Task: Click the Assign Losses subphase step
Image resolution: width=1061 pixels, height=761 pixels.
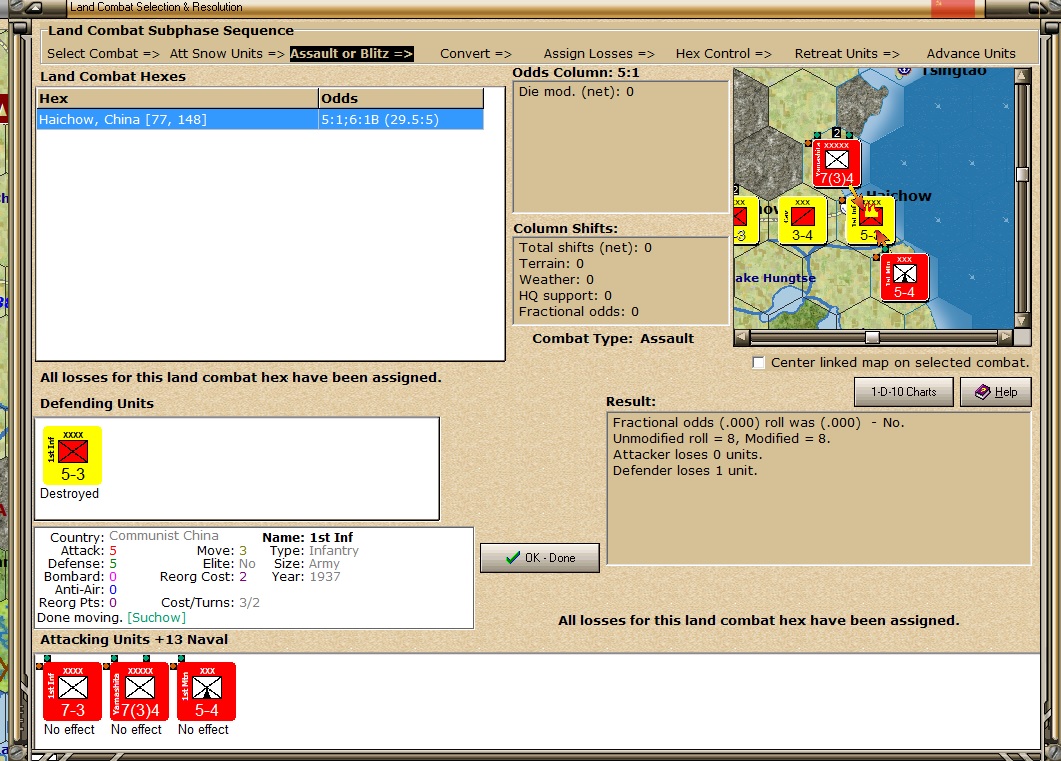Action: point(599,53)
